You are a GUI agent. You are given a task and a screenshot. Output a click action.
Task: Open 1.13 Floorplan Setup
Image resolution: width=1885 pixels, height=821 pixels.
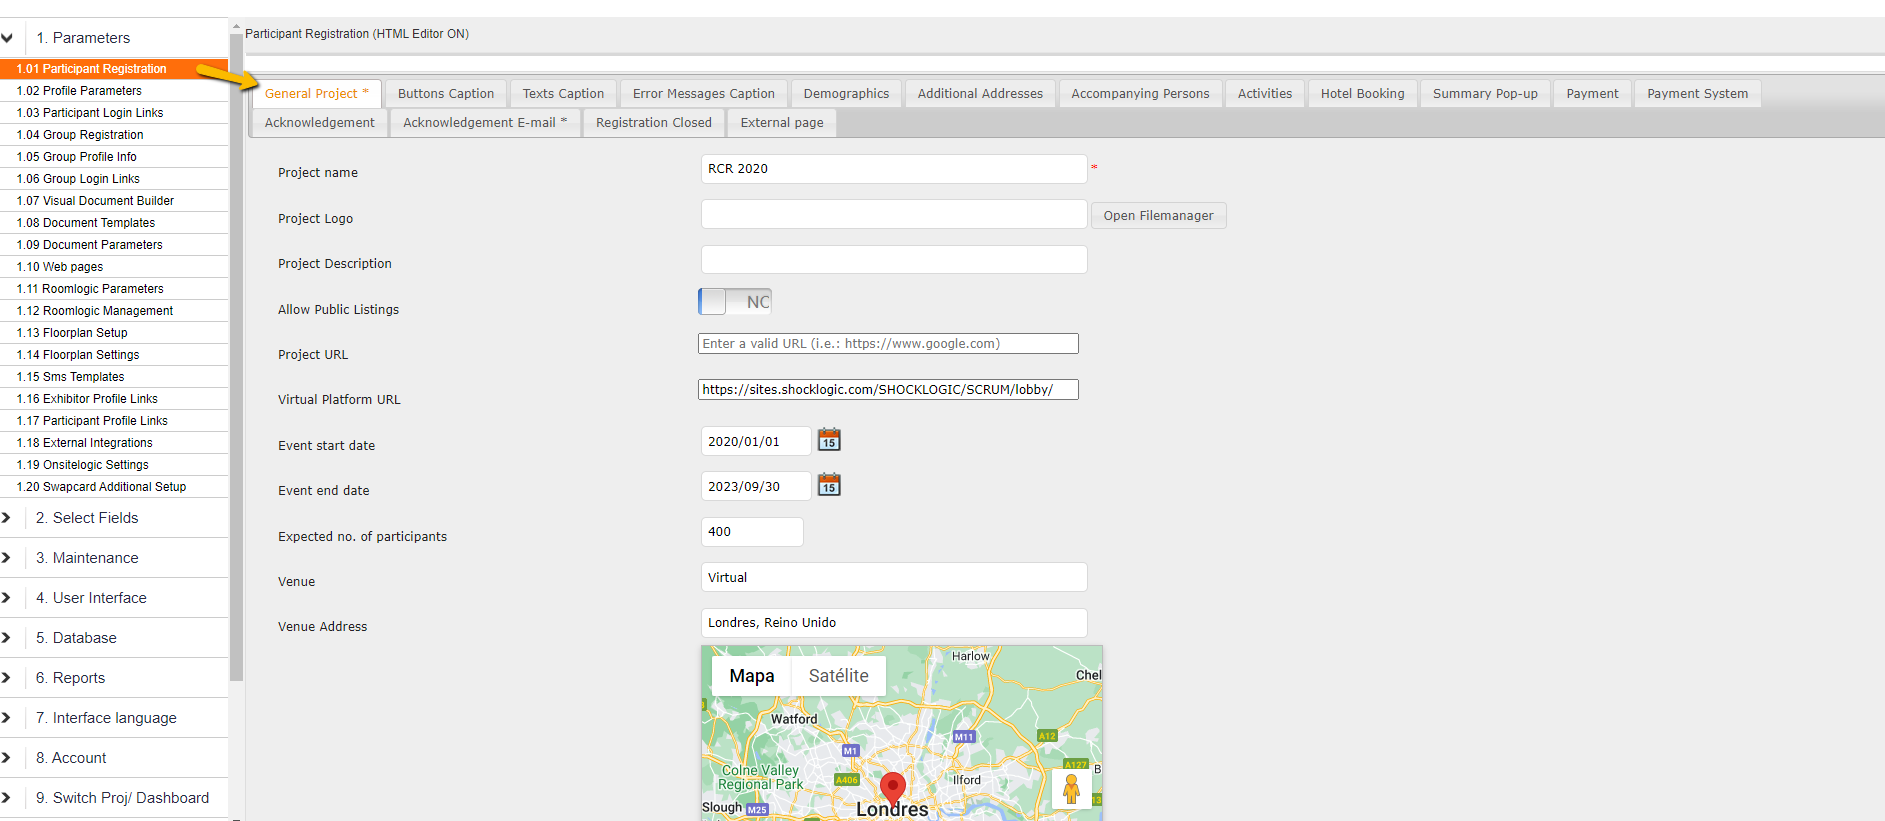pyautogui.click(x=114, y=333)
